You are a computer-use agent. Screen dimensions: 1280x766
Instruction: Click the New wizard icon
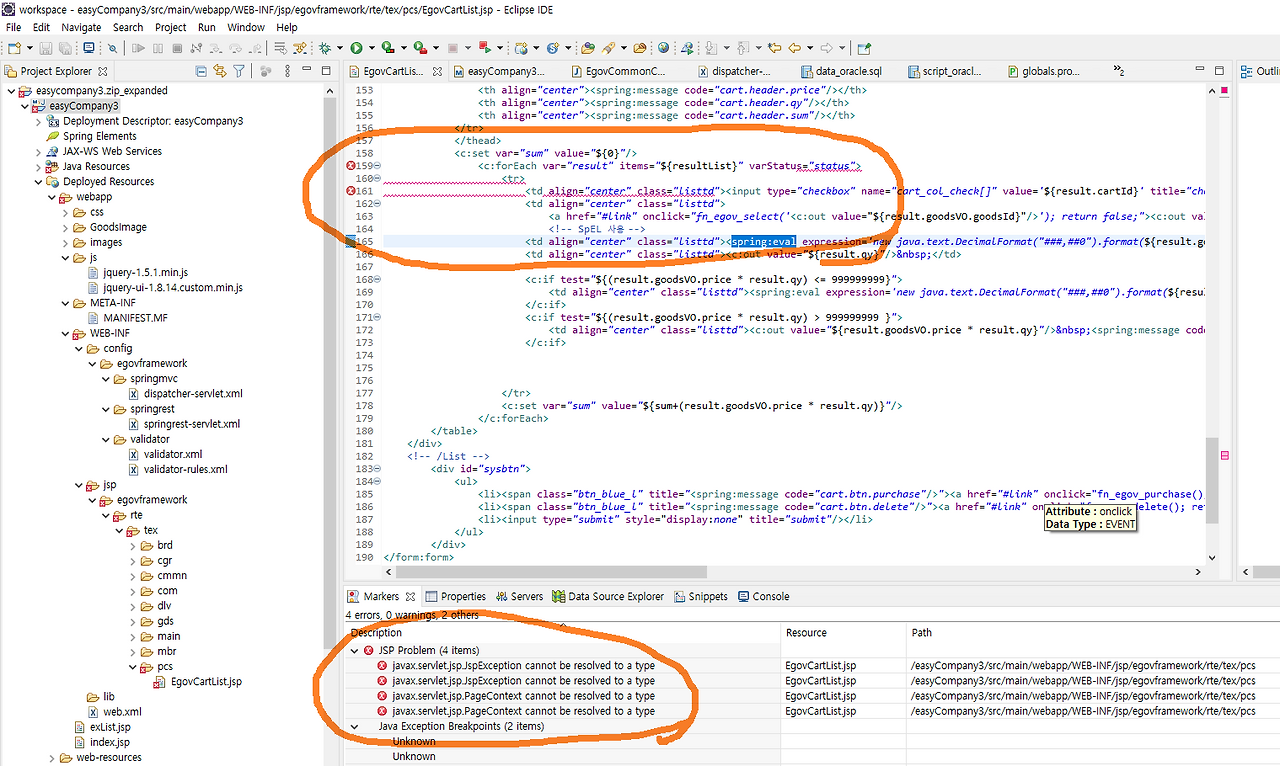[x=14, y=47]
